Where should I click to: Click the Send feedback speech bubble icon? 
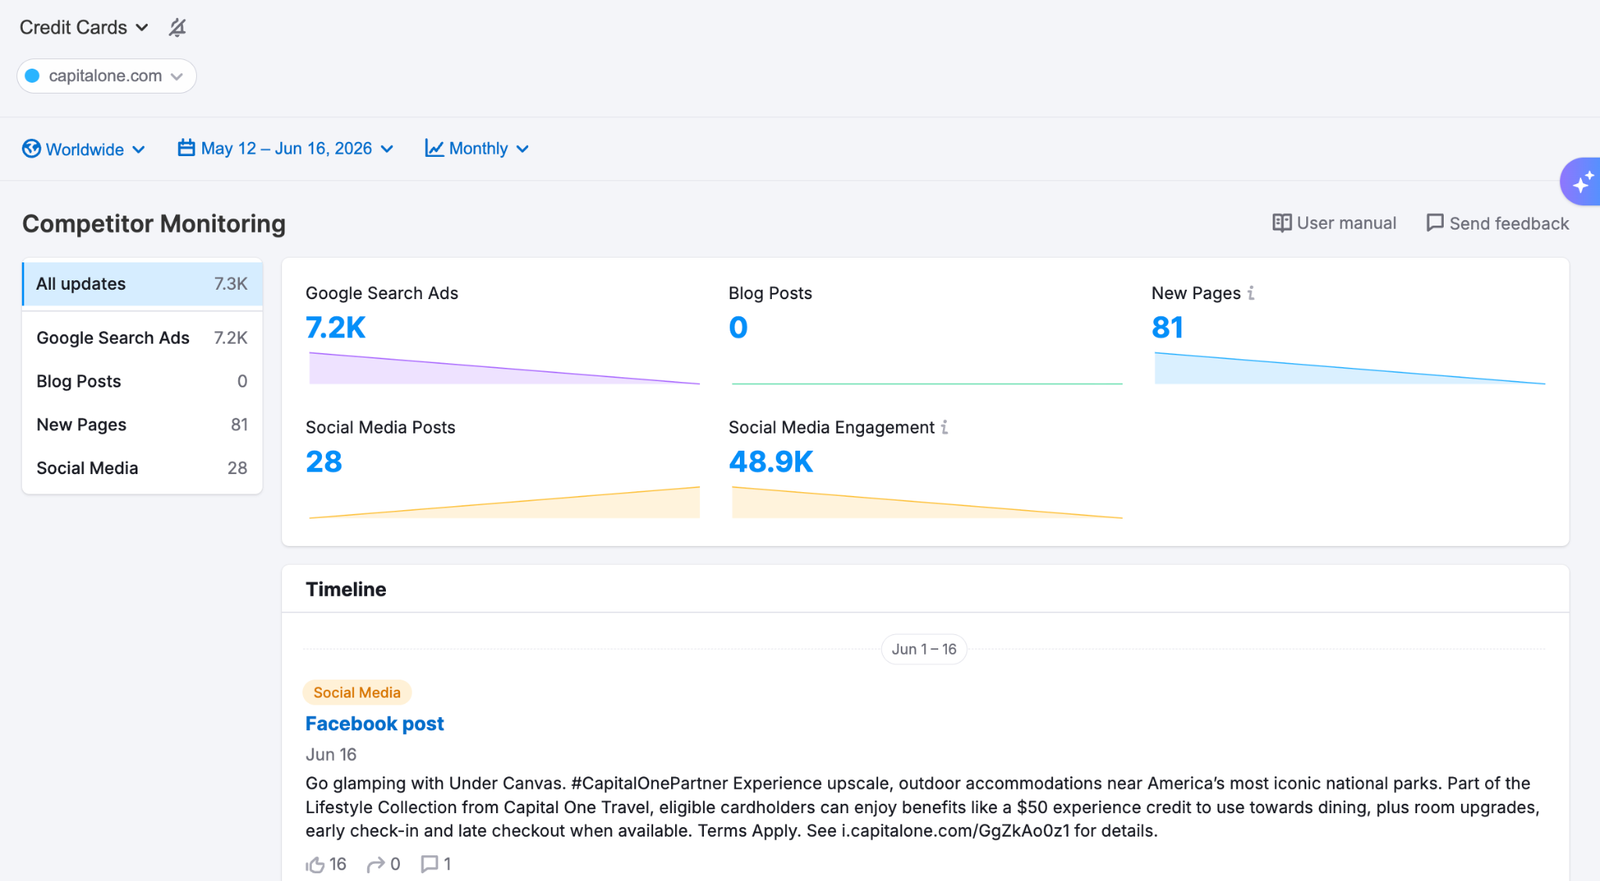point(1435,223)
